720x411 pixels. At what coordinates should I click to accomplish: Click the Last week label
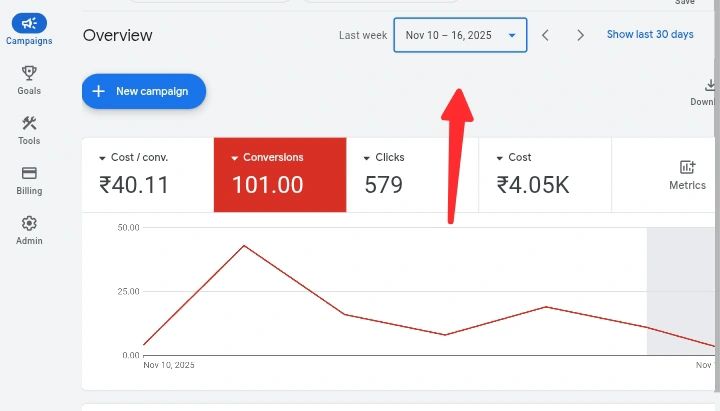(x=363, y=35)
